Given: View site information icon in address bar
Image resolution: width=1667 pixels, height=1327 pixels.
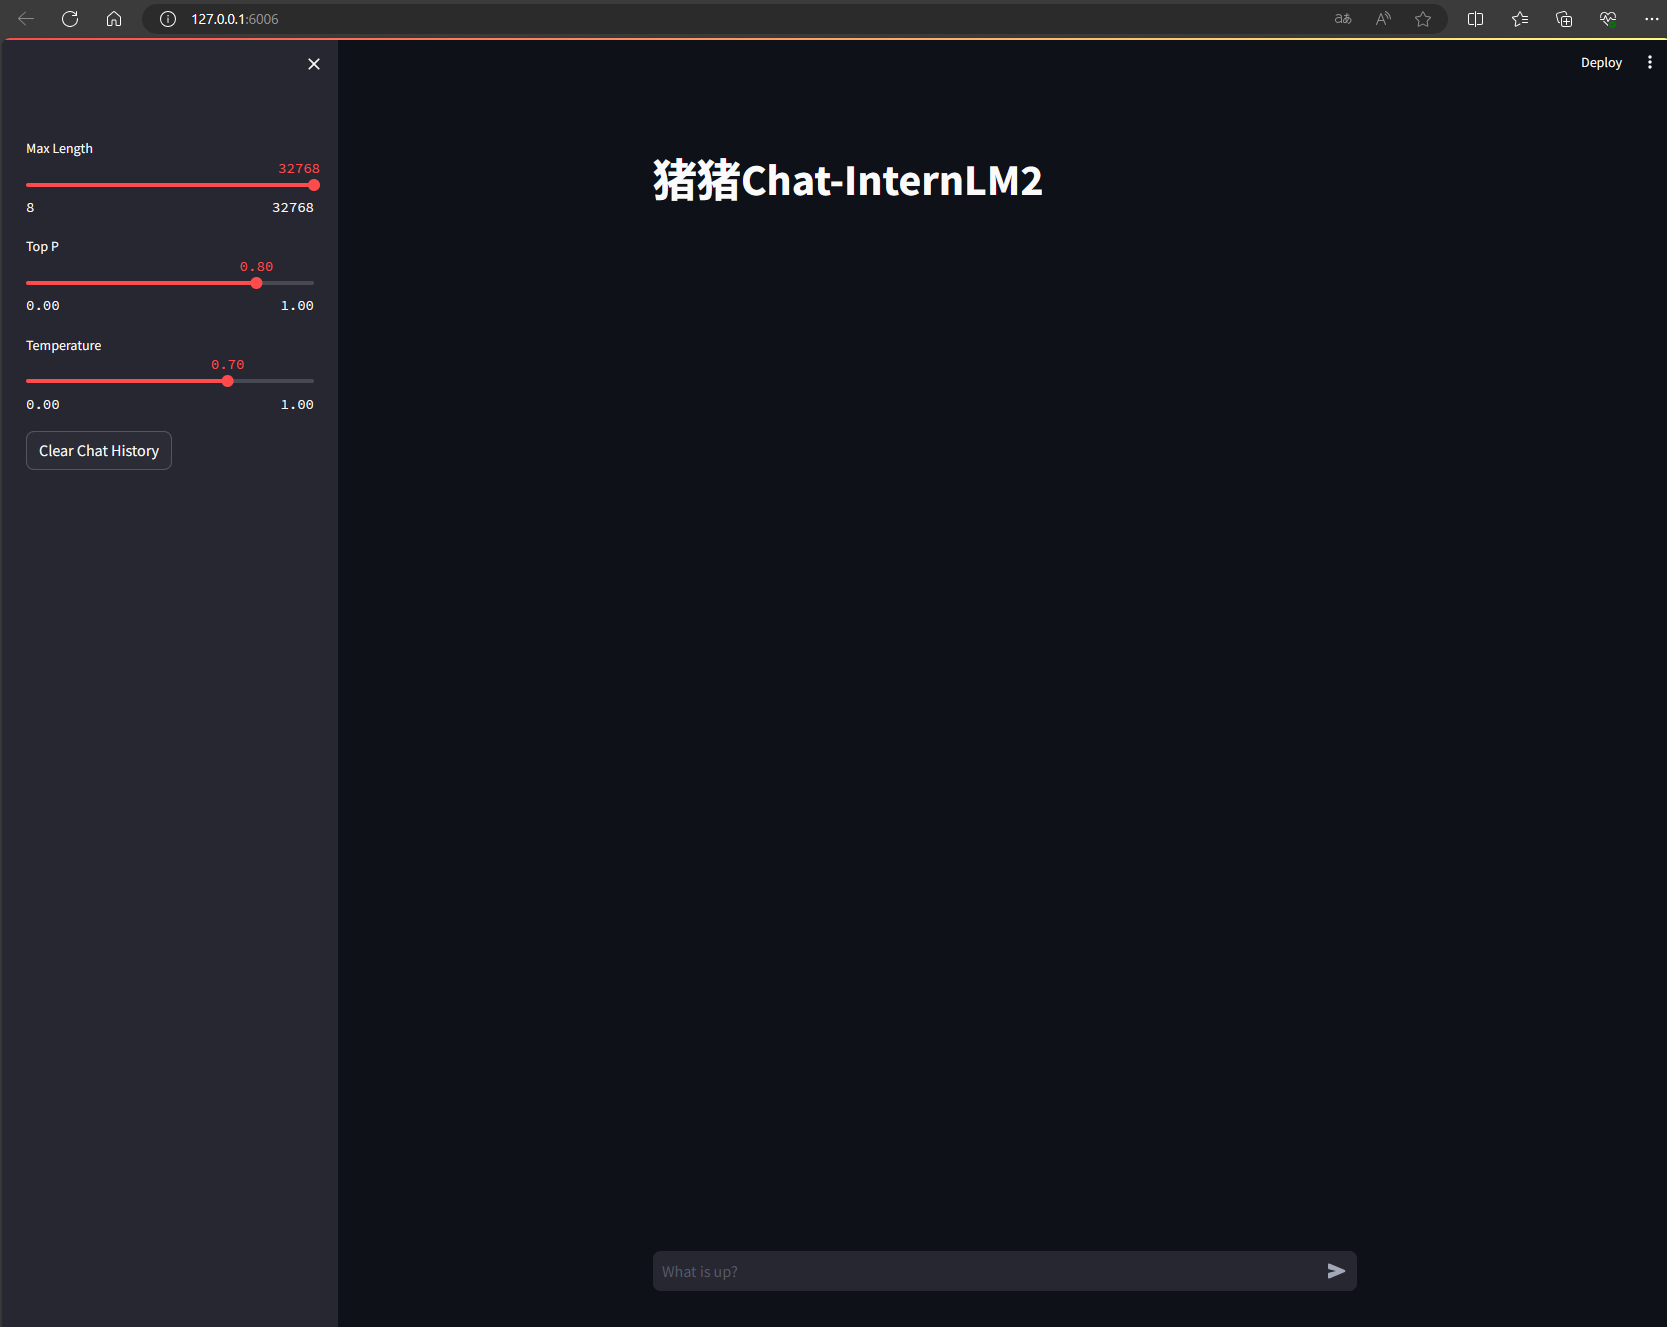Looking at the screenshot, I should [x=168, y=19].
